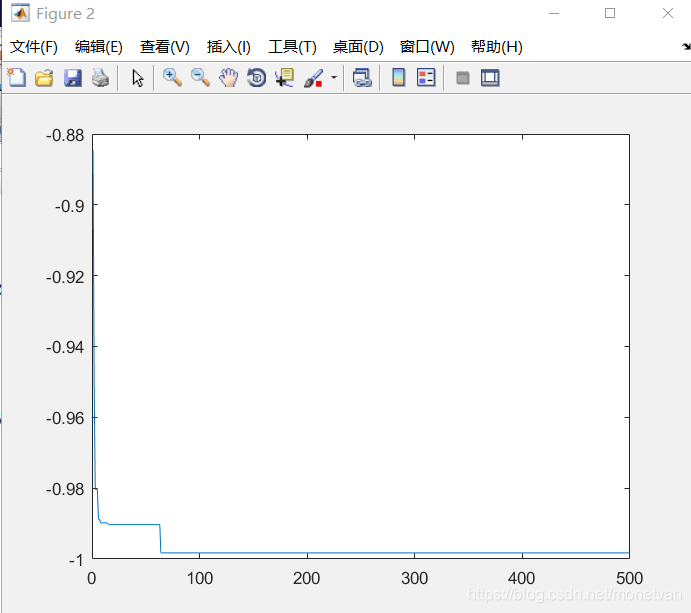
Task: Click the Hide Plot Tools icon
Action: click(x=463, y=78)
